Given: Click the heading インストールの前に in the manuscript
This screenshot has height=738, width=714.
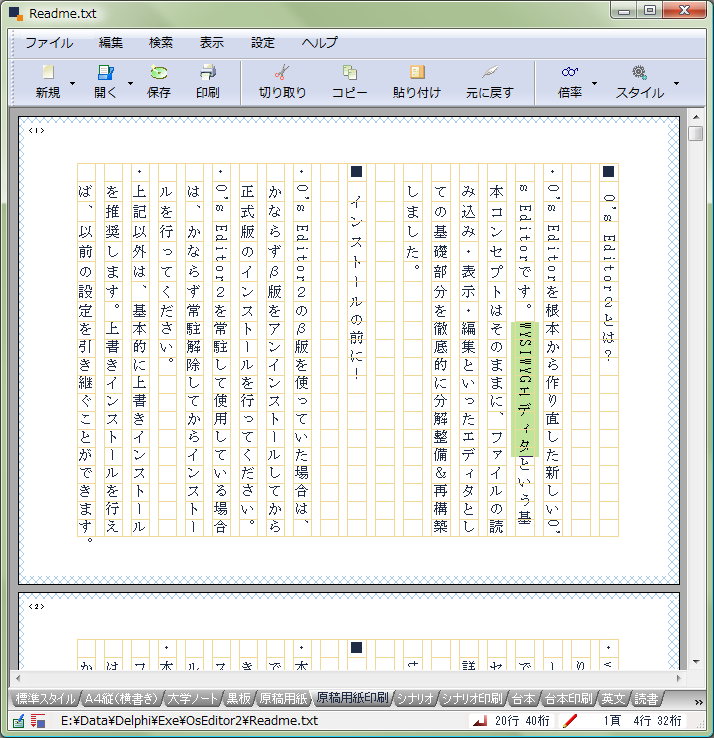Looking at the screenshot, I should 357,288.
